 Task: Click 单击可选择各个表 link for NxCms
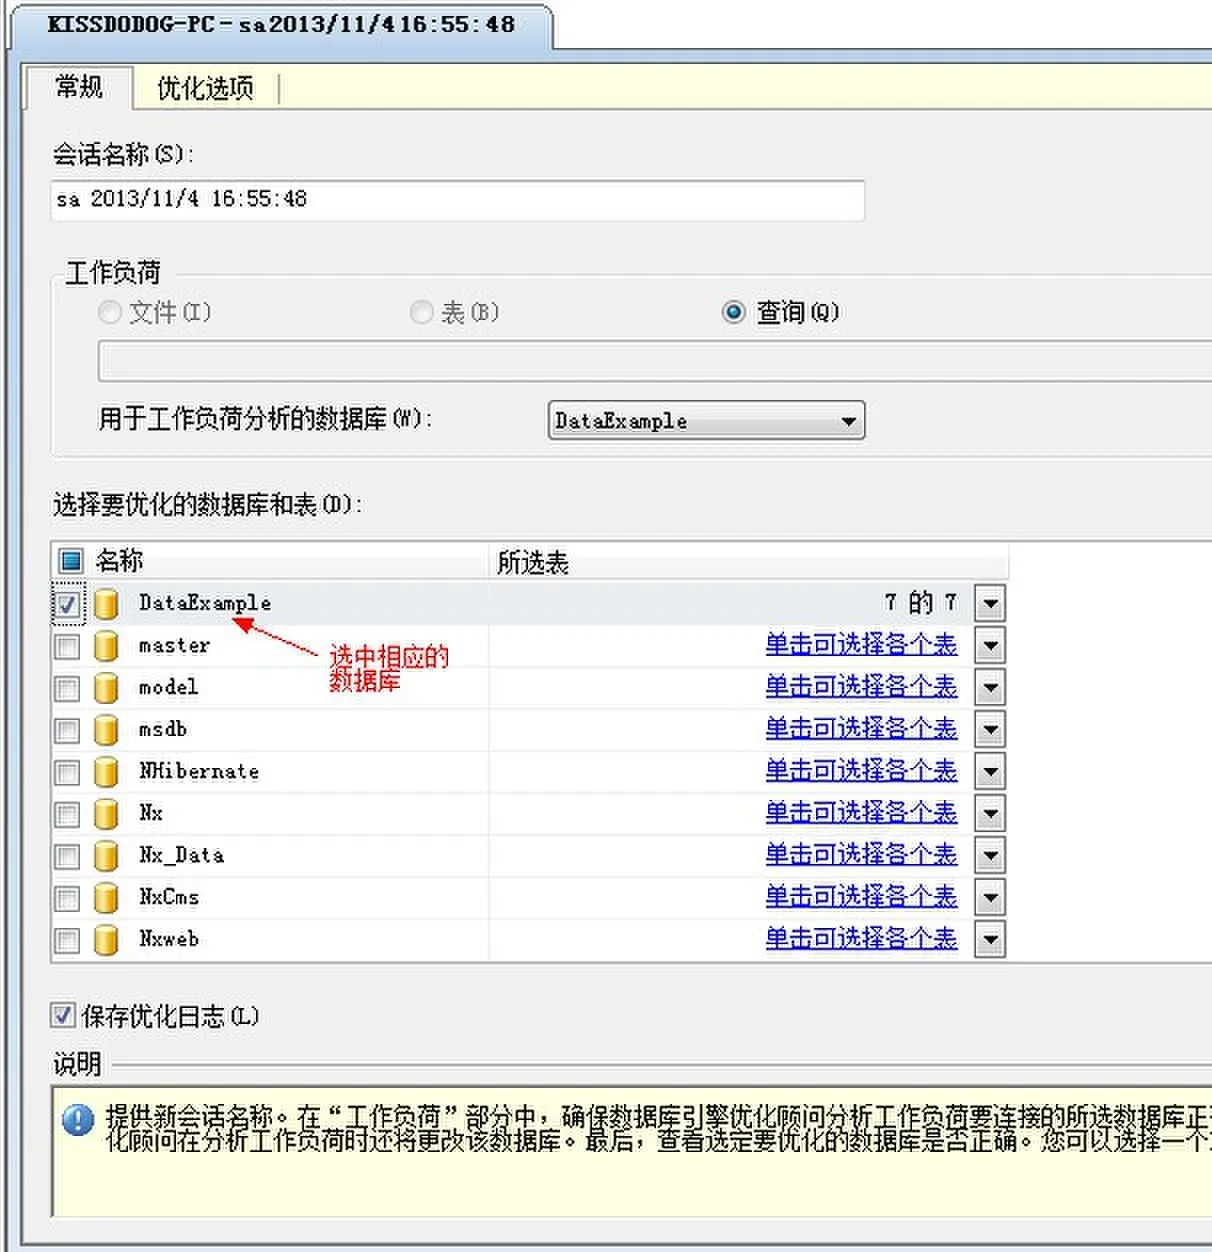pyautogui.click(x=861, y=896)
